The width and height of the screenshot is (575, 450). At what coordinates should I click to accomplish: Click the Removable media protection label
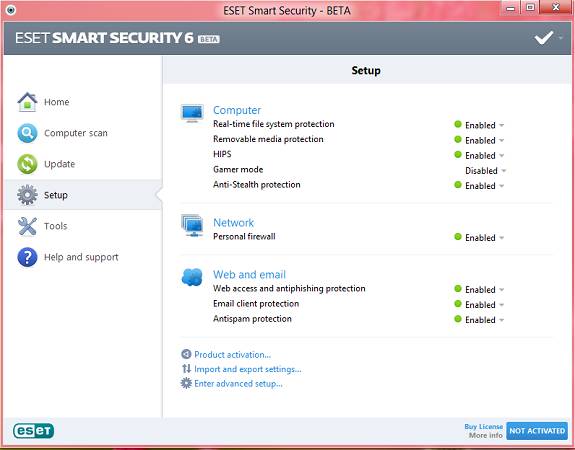[x=268, y=139]
